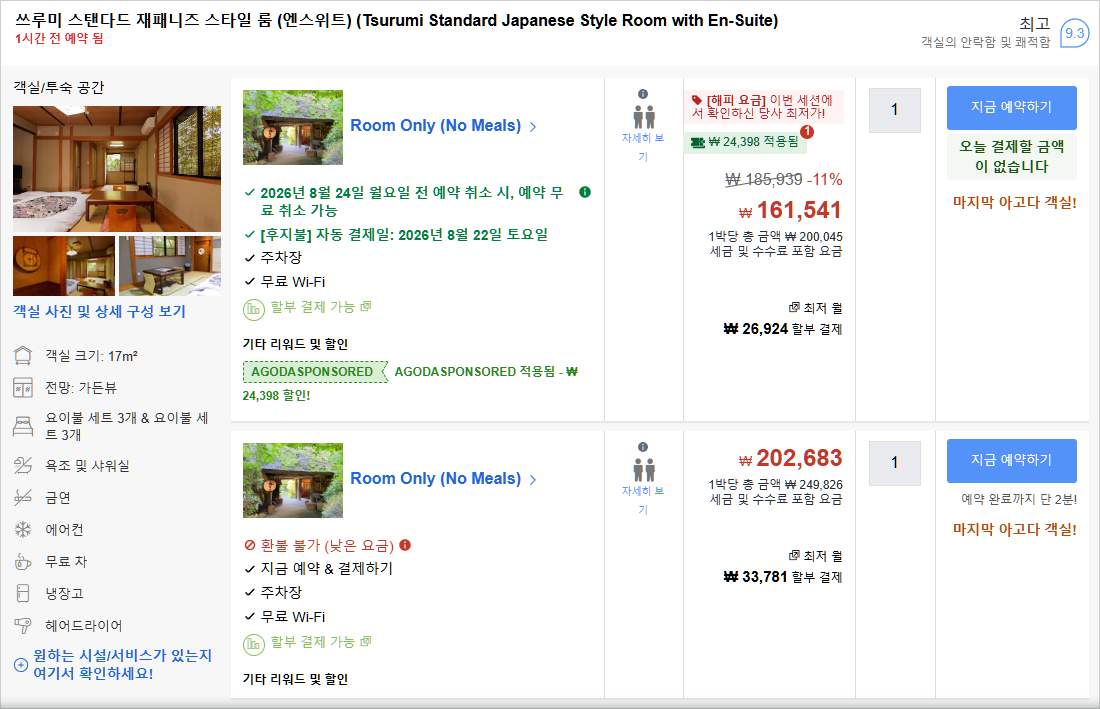Click second row installment 할부 결제 가능 icon
The image size is (1100, 709).
pos(253,644)
